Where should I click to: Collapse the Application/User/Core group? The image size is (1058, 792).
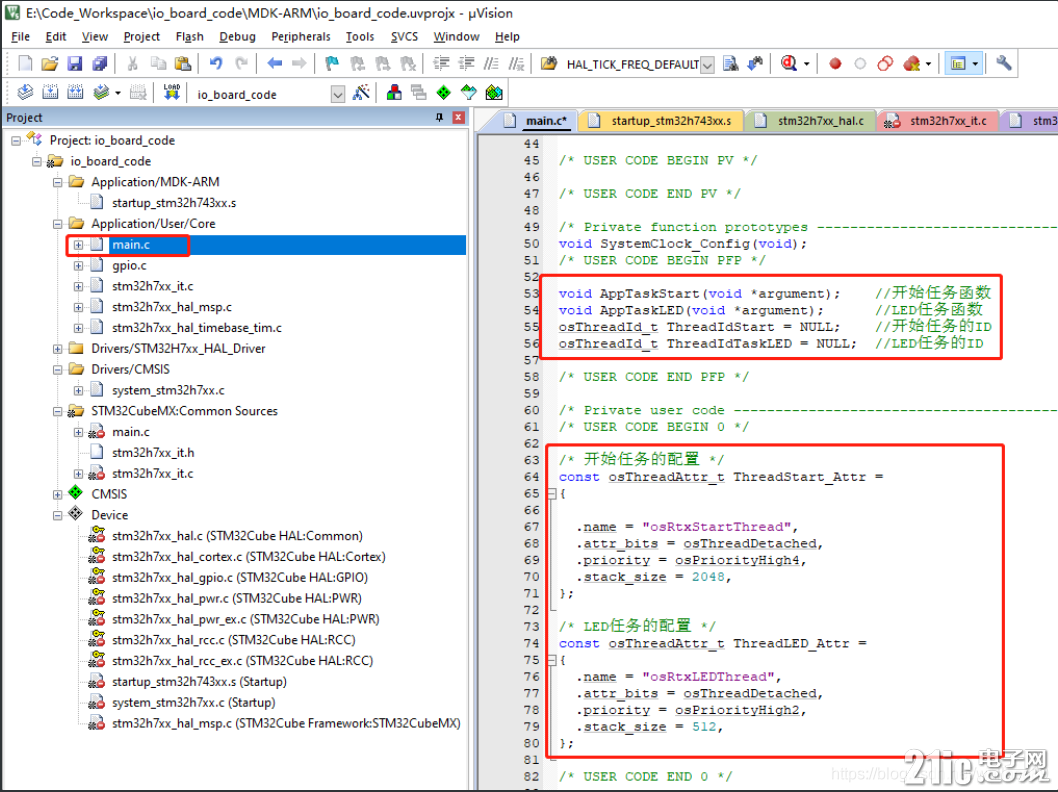pos(58,224)
